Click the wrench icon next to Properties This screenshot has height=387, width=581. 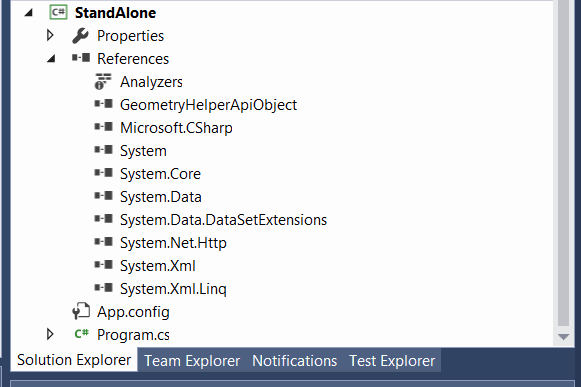80,36
